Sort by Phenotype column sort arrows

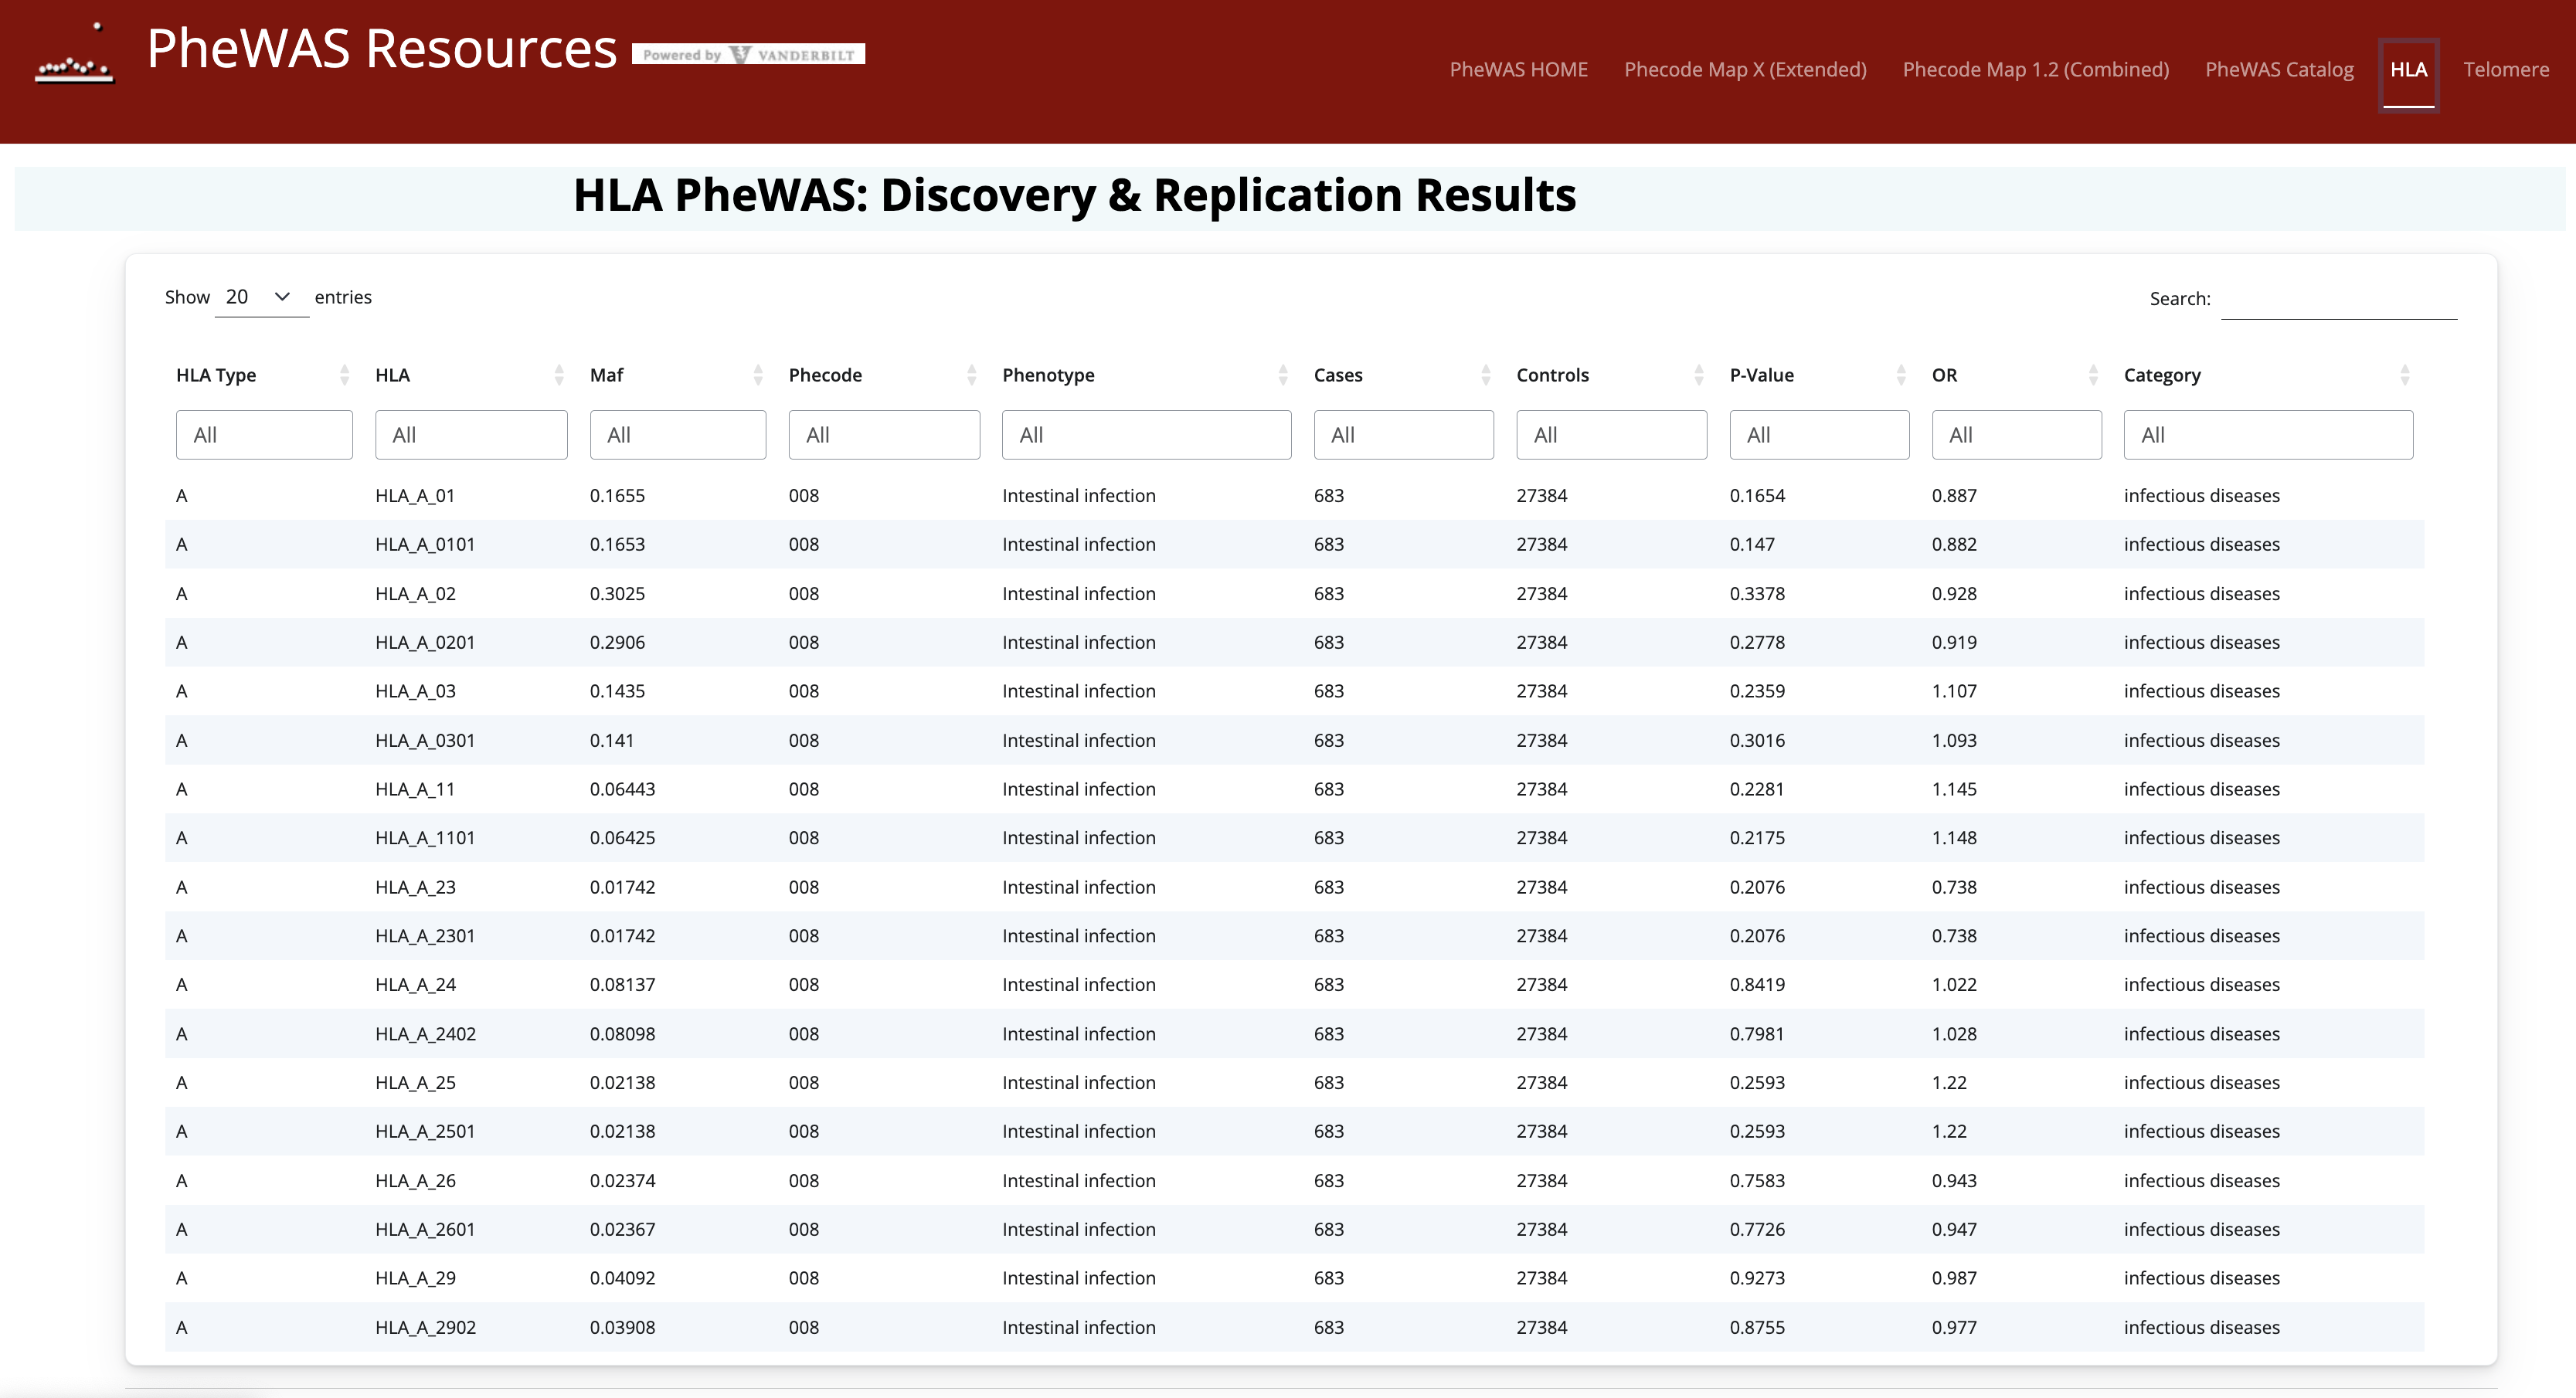coord(1282,375)
